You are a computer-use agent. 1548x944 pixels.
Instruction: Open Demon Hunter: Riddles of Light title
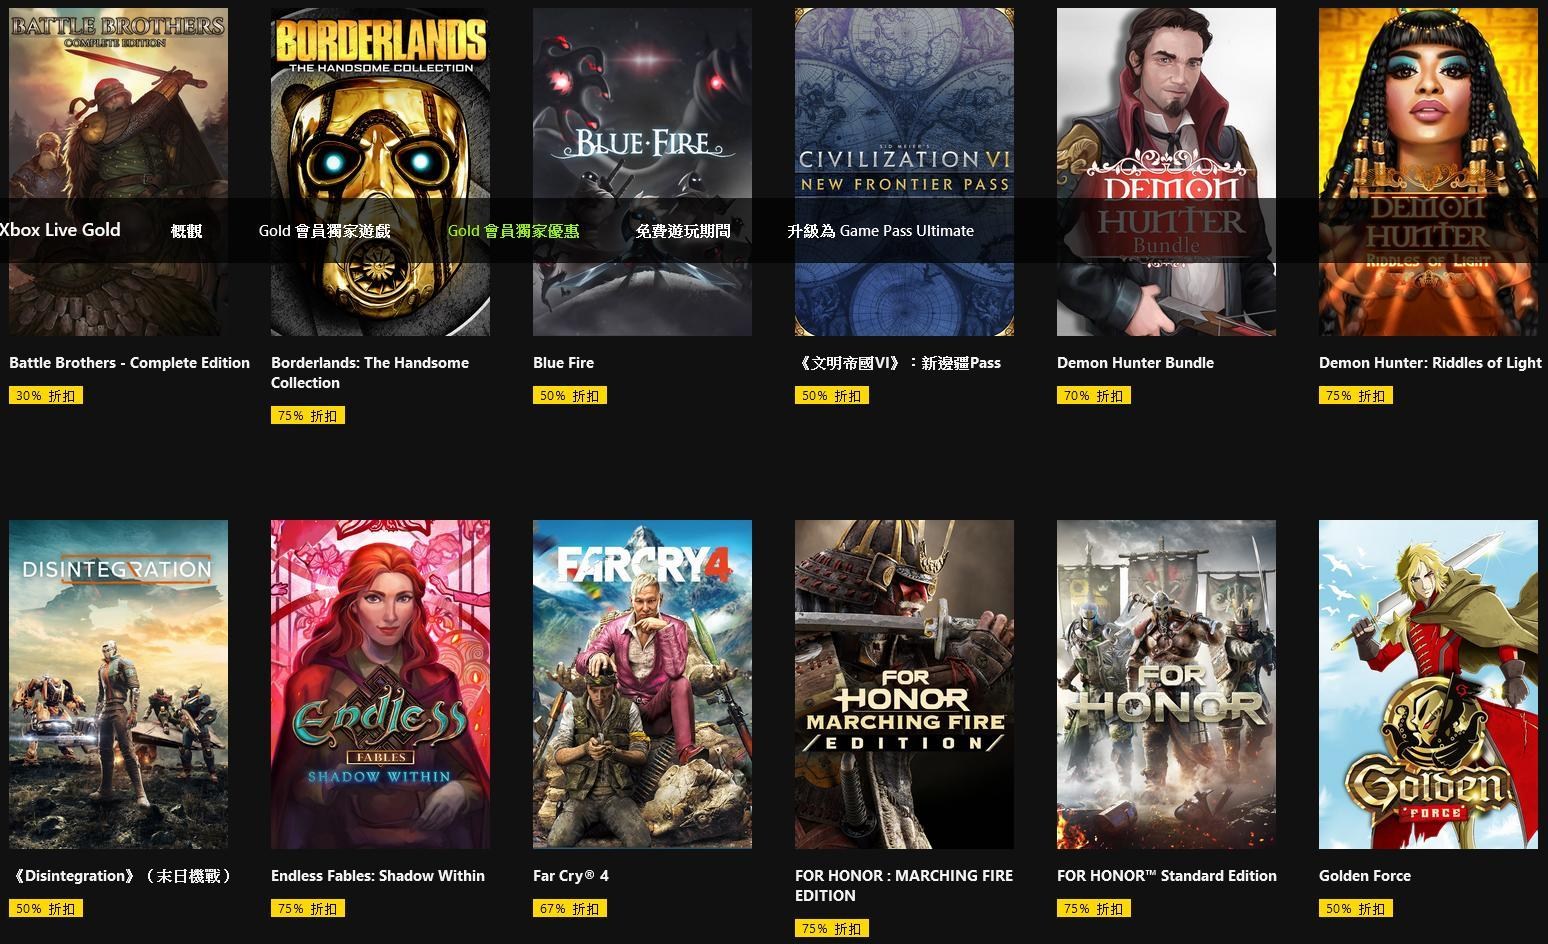(1430, 363)
